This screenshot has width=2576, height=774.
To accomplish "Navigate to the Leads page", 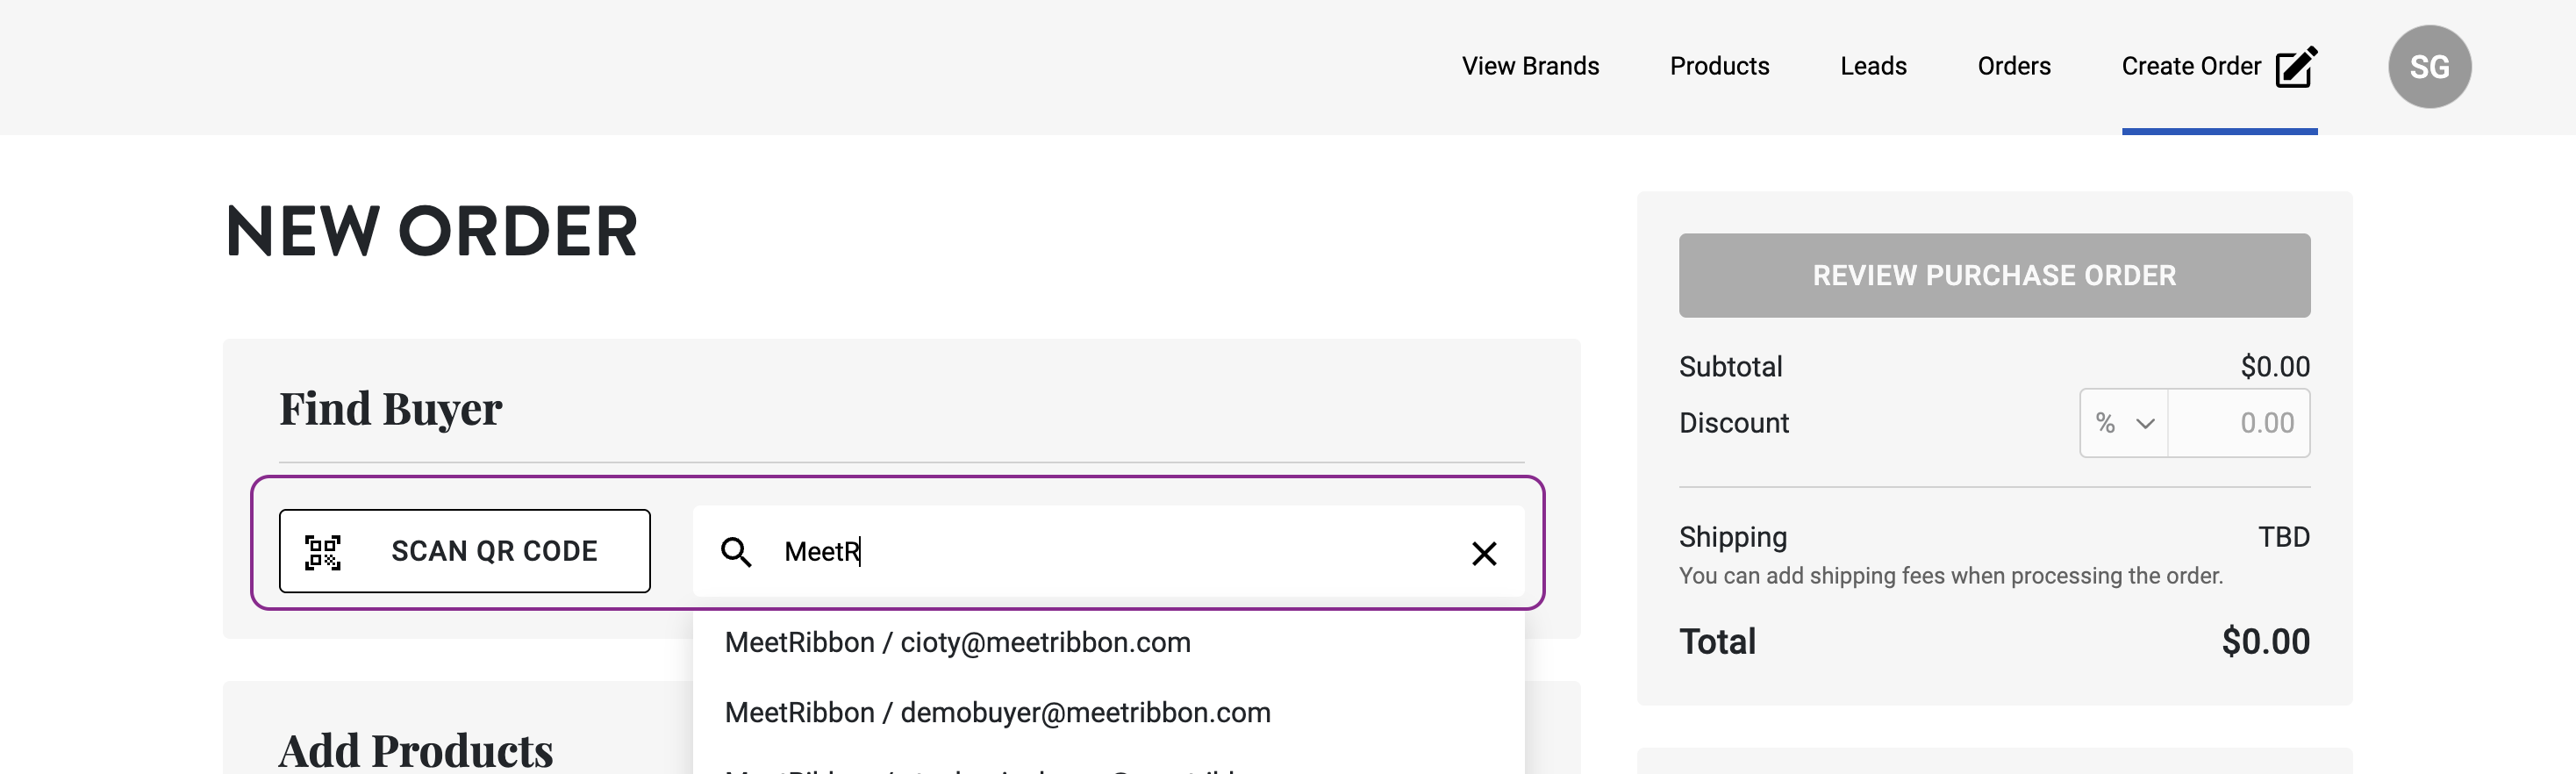I will click(1873, 66).
